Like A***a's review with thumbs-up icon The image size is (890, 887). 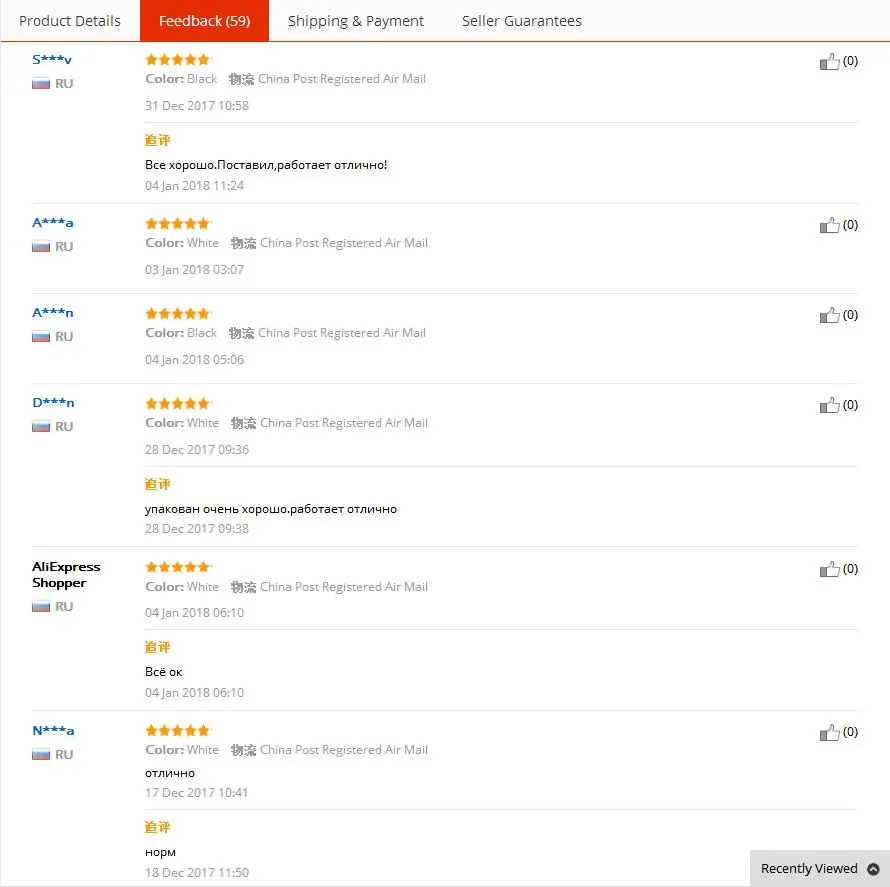click(829, 225)
